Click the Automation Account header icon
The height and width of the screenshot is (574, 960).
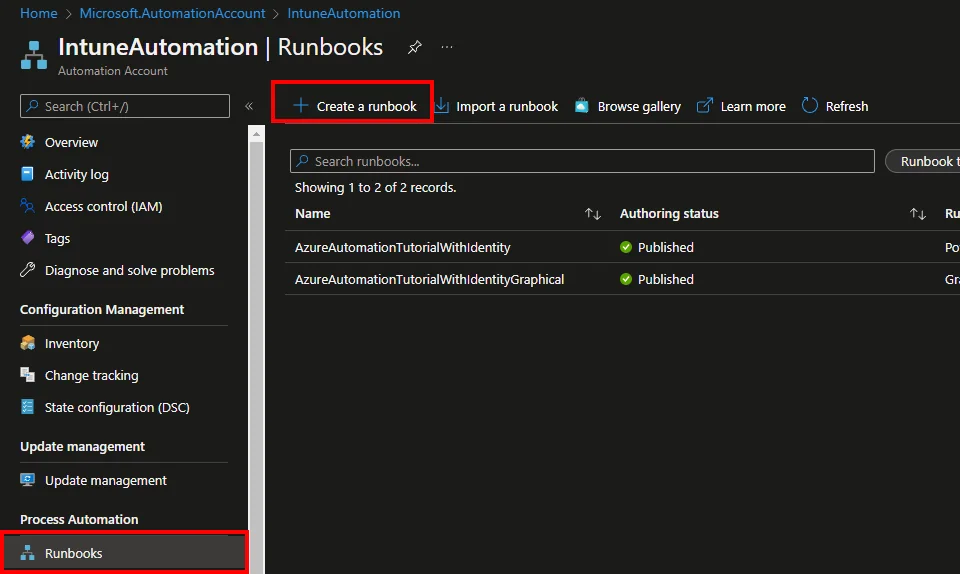(x=34, y=55)
